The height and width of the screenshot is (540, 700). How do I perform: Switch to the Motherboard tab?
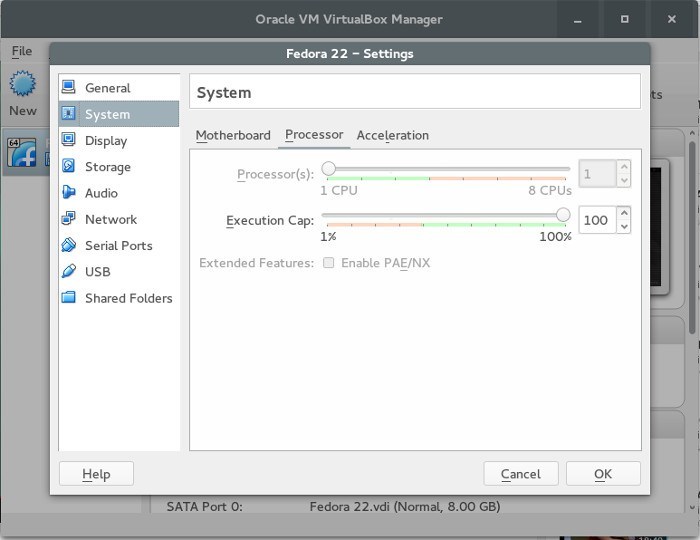tap(233, 135)
